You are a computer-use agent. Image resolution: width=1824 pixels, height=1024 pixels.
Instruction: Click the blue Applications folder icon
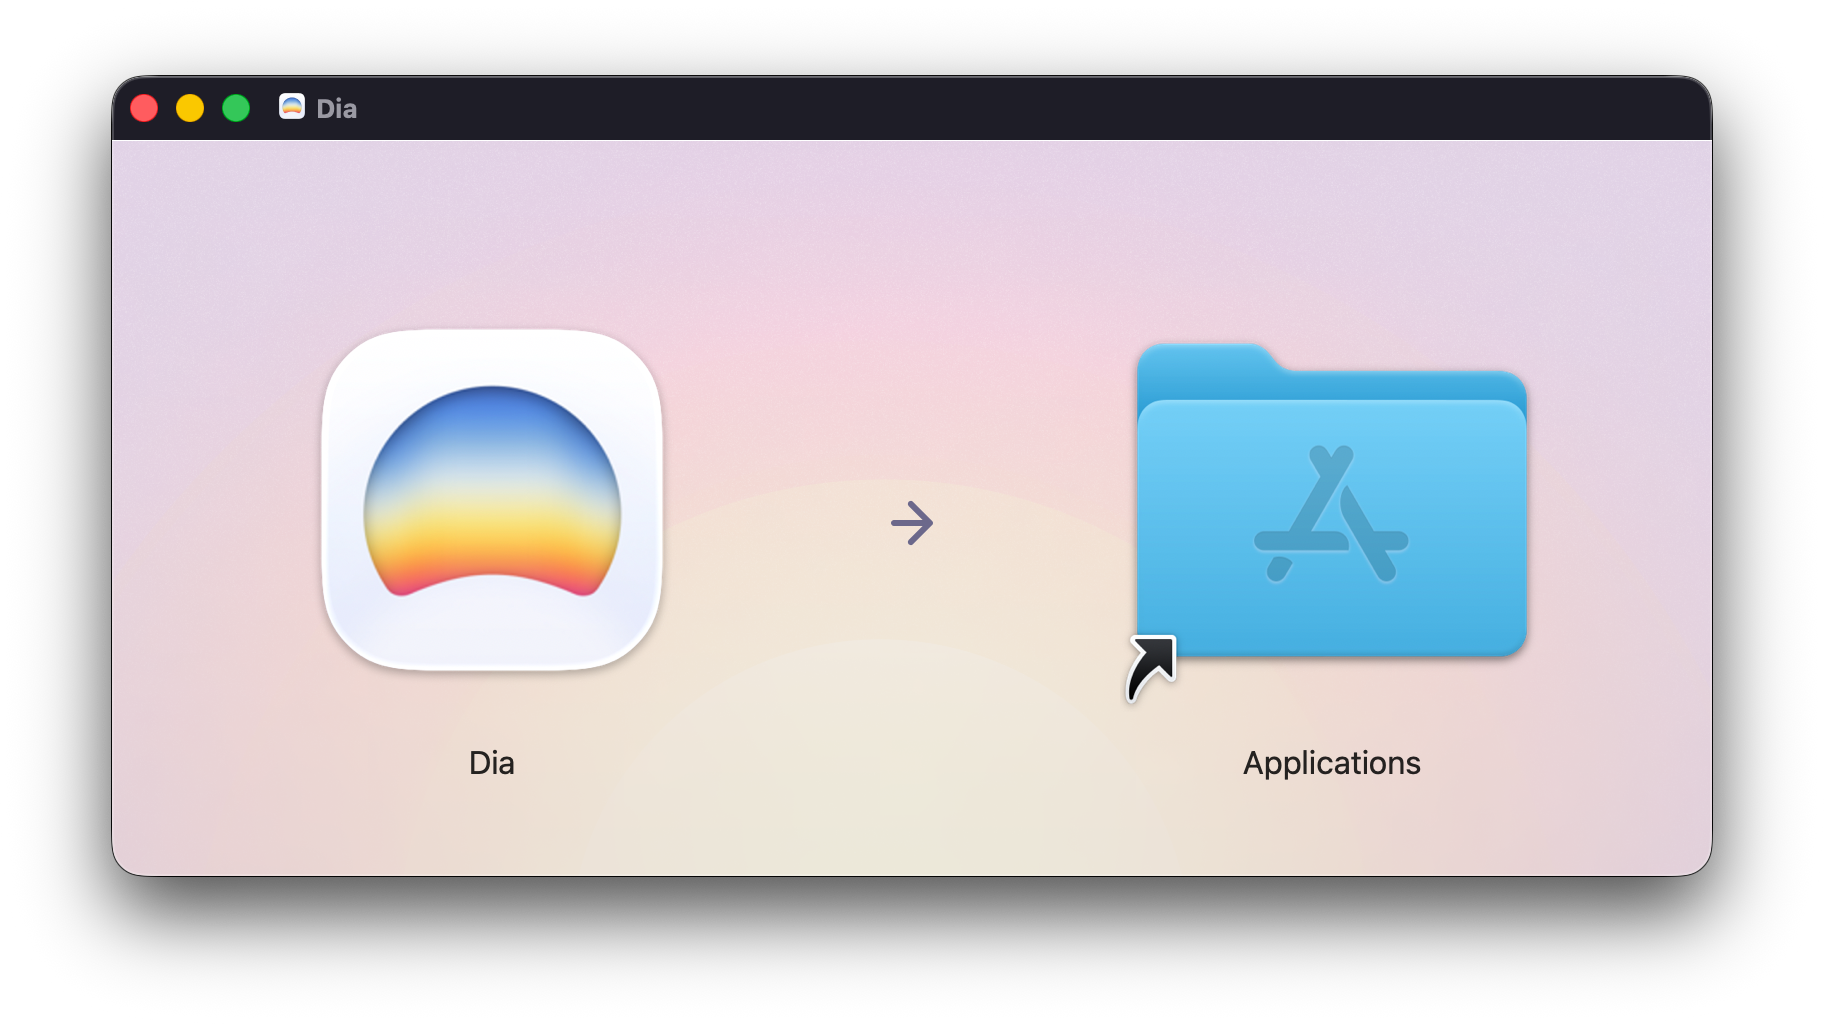coord(1330,520)
